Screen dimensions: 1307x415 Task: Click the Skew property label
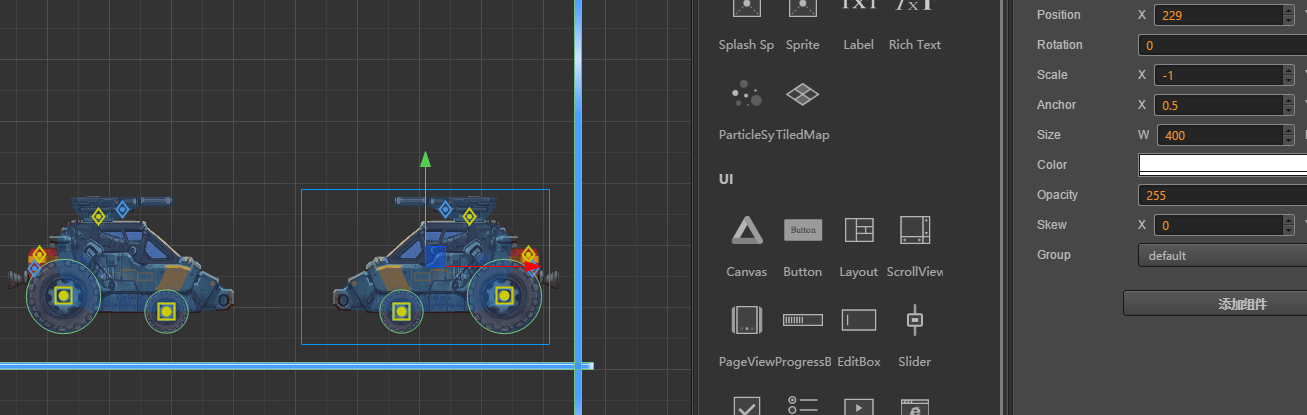coord(1052,225)
